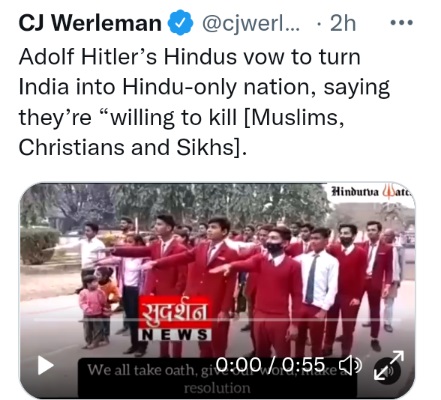Play the embedded video
441x400 pixels.
(x=46, y=365)
